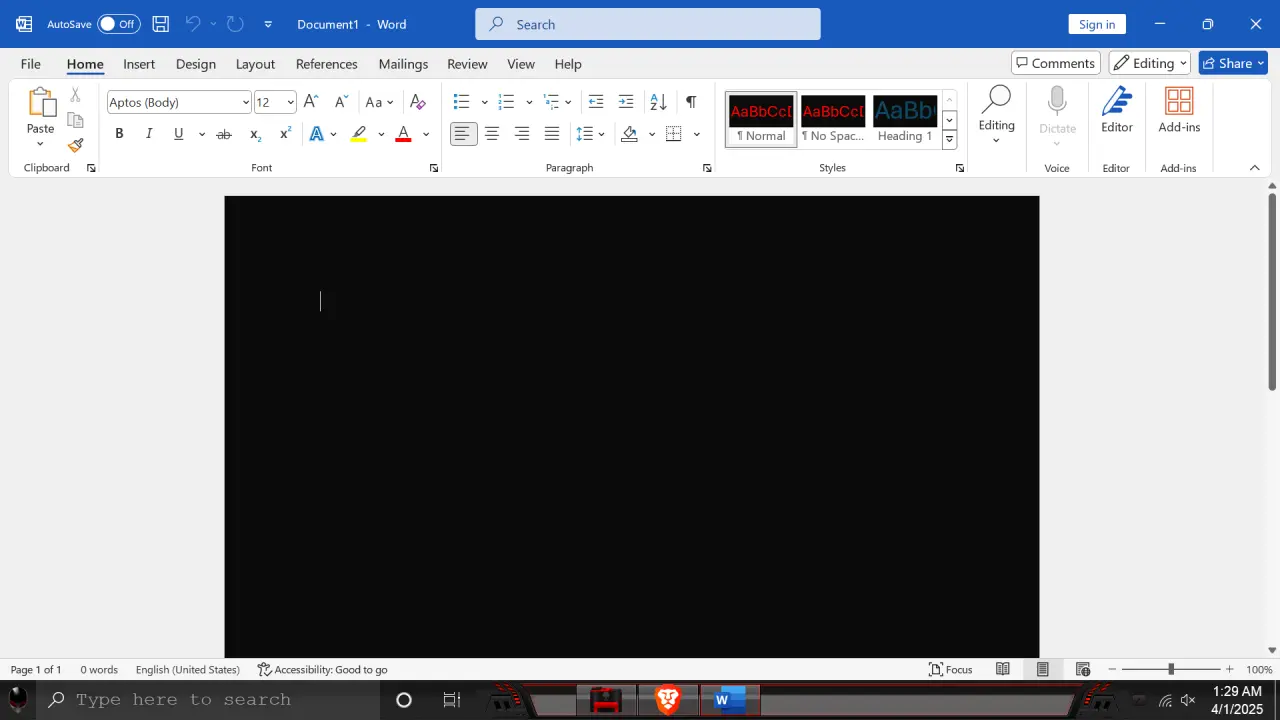
Task: Apply strikethrough formatting
Action: click(x=224, y=134)
